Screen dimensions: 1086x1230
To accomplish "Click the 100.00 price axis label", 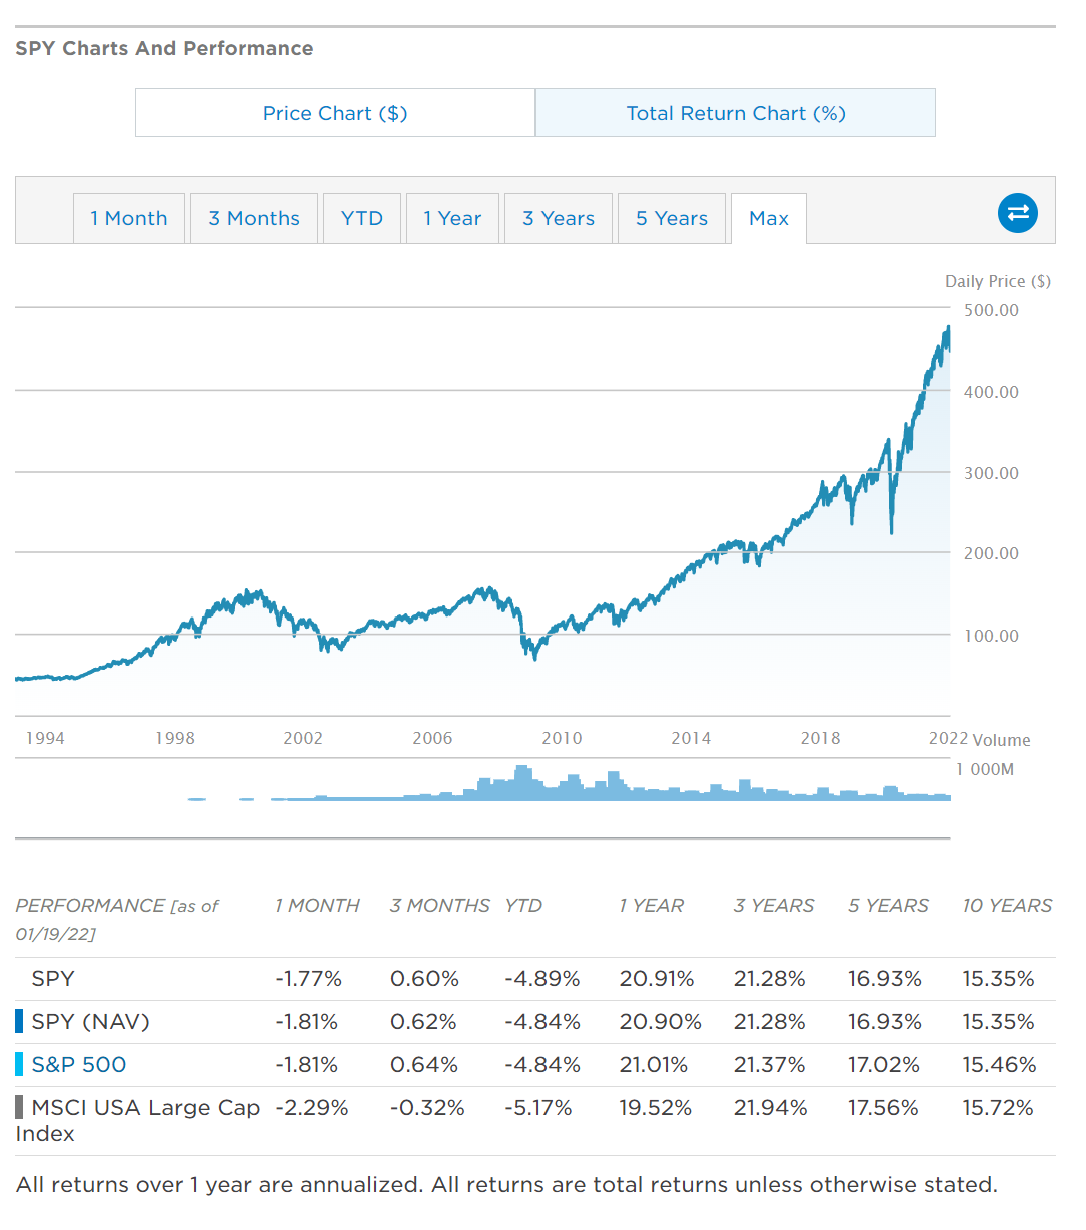I will pyautogui.click(x=992, y=636).
